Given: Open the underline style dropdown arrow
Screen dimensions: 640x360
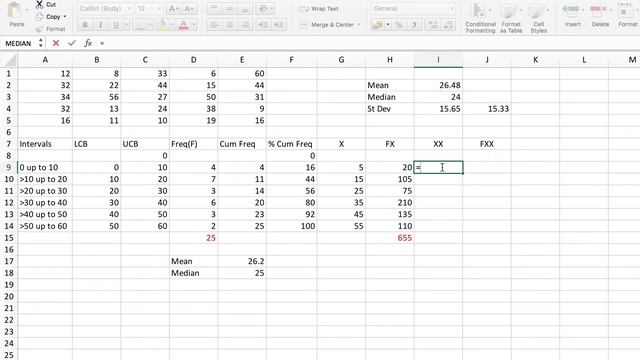Looking at the screenshot, I should pos(126,25).
